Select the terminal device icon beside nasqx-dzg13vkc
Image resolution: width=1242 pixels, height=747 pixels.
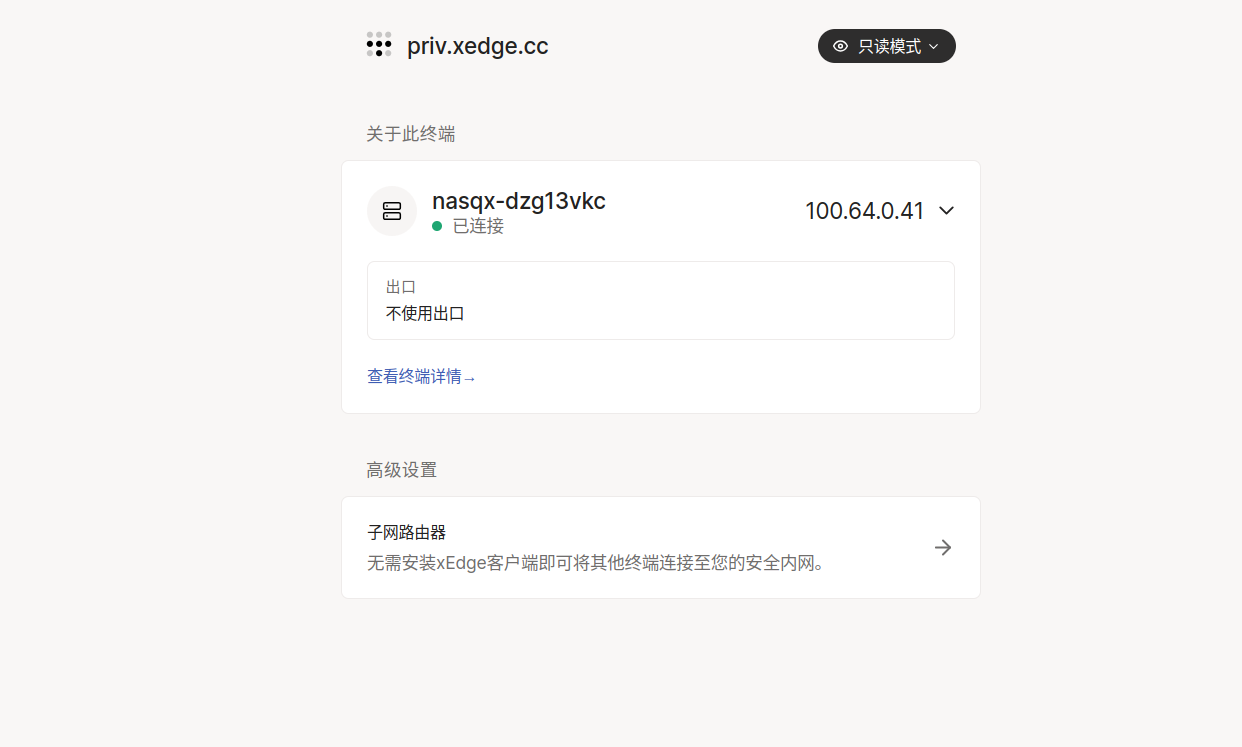(x=392, y=211)
